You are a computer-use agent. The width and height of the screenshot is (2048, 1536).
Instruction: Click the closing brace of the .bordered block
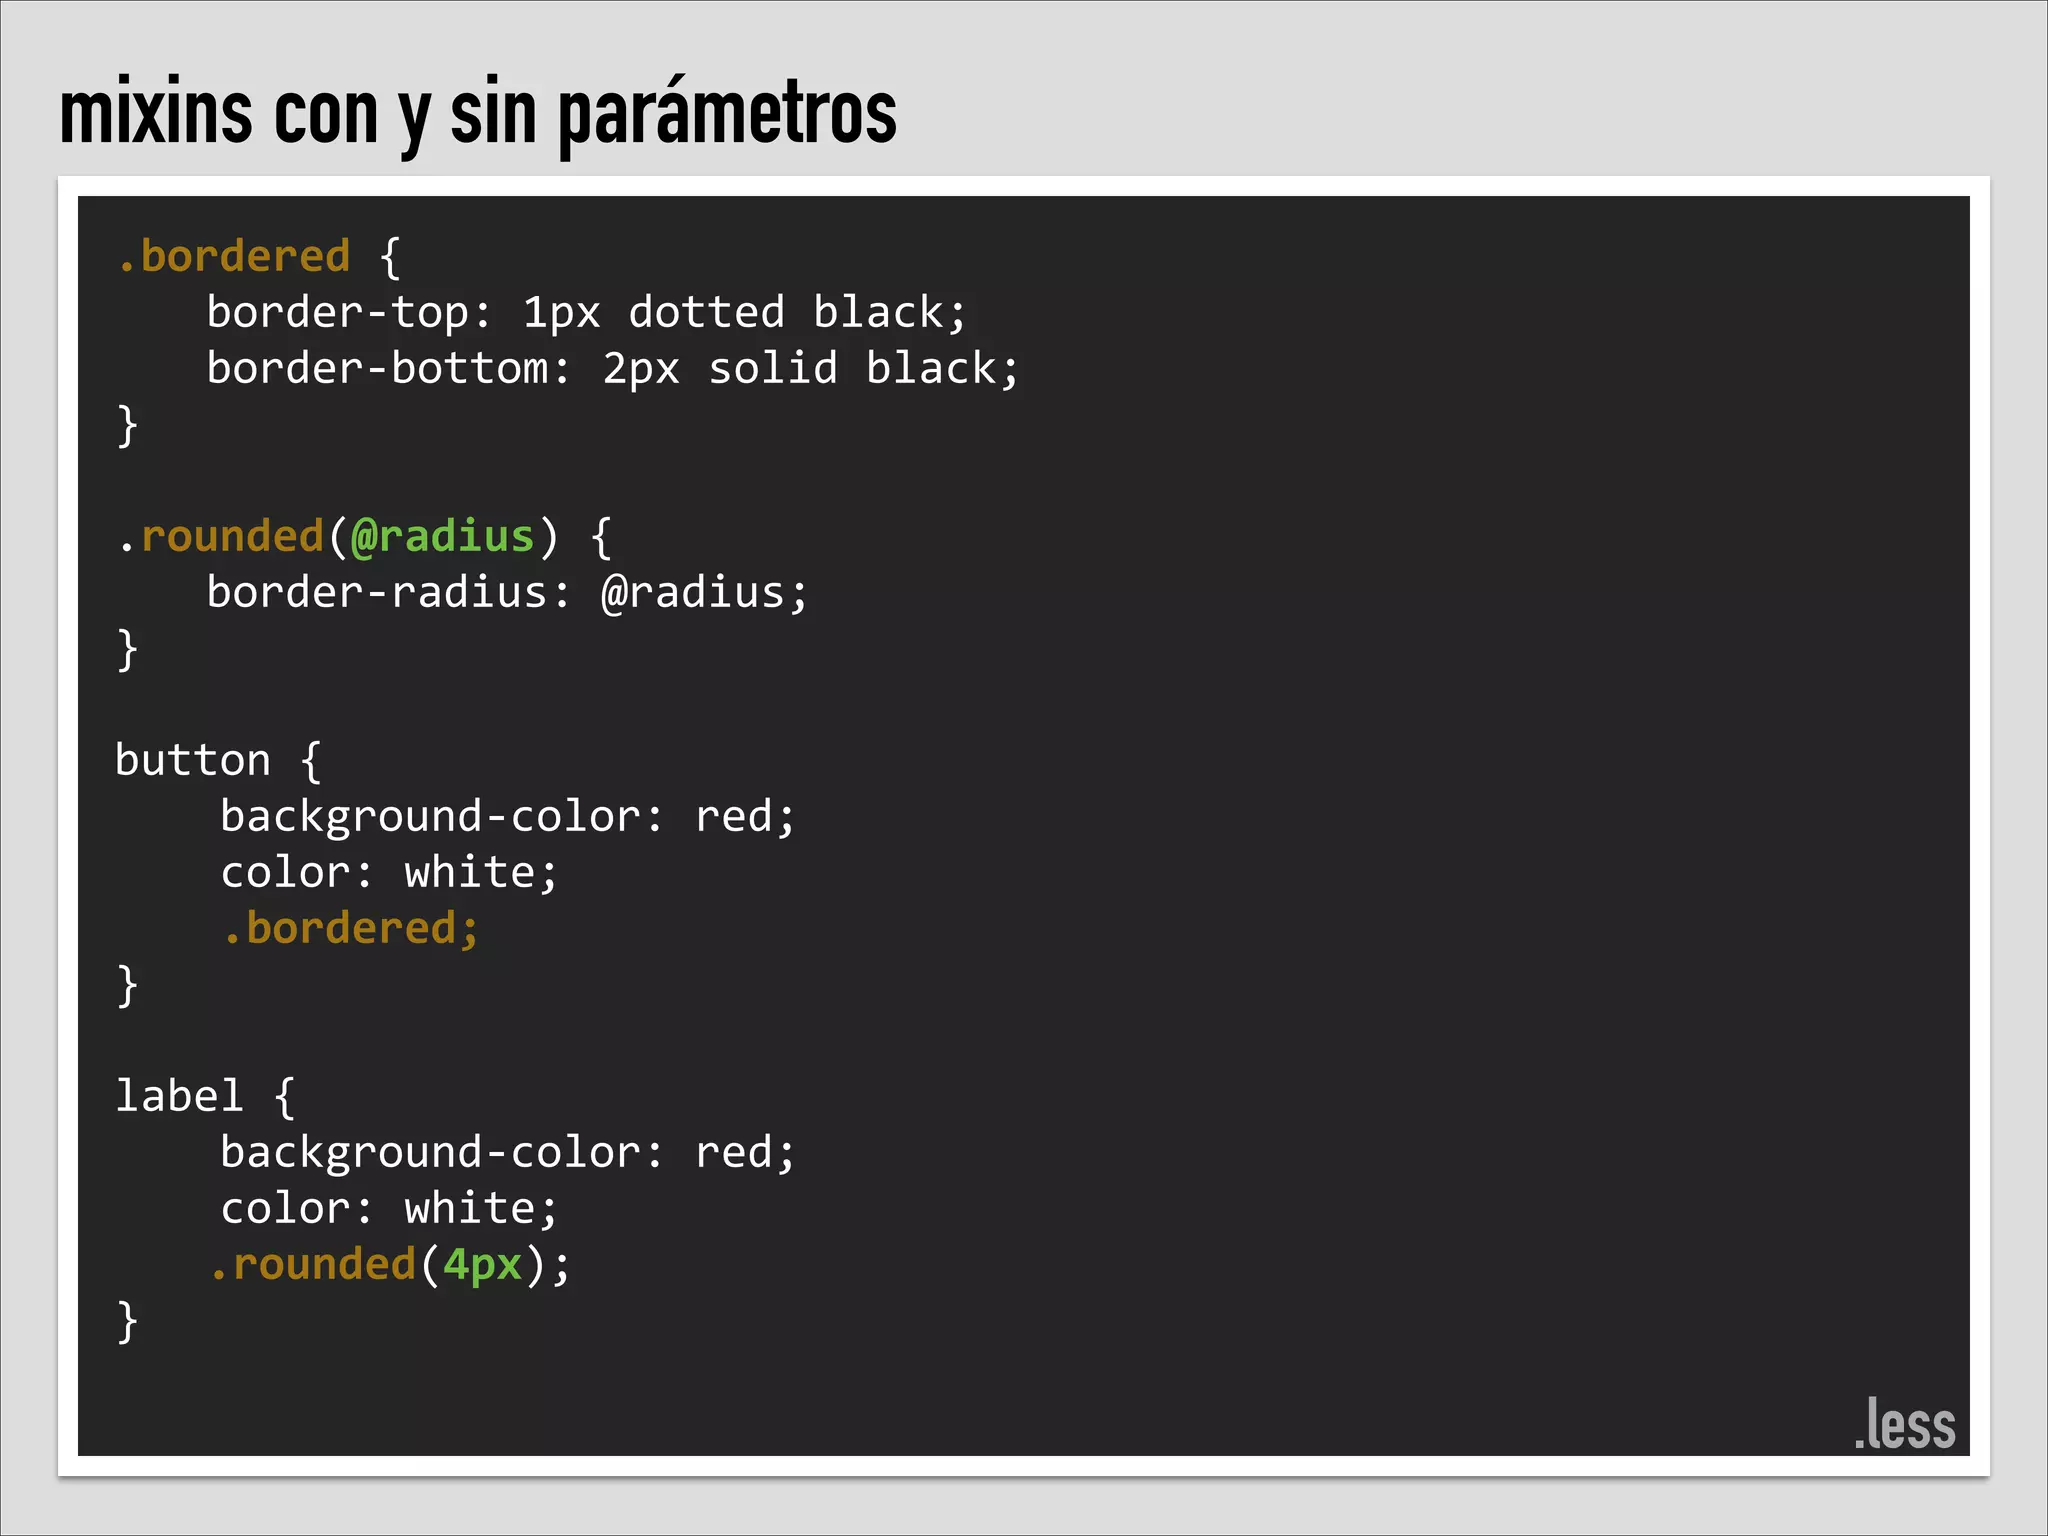coord(127,425)
